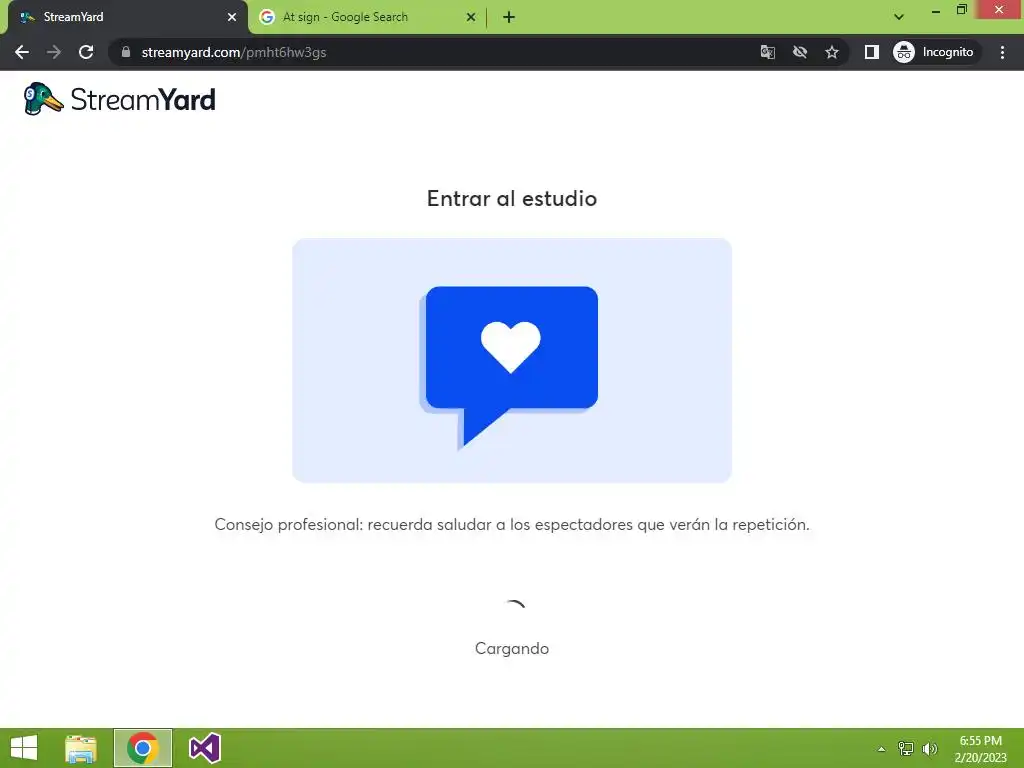Click the streamyard.com address bar
The image size is (1024, 768).
click(431, 52)
